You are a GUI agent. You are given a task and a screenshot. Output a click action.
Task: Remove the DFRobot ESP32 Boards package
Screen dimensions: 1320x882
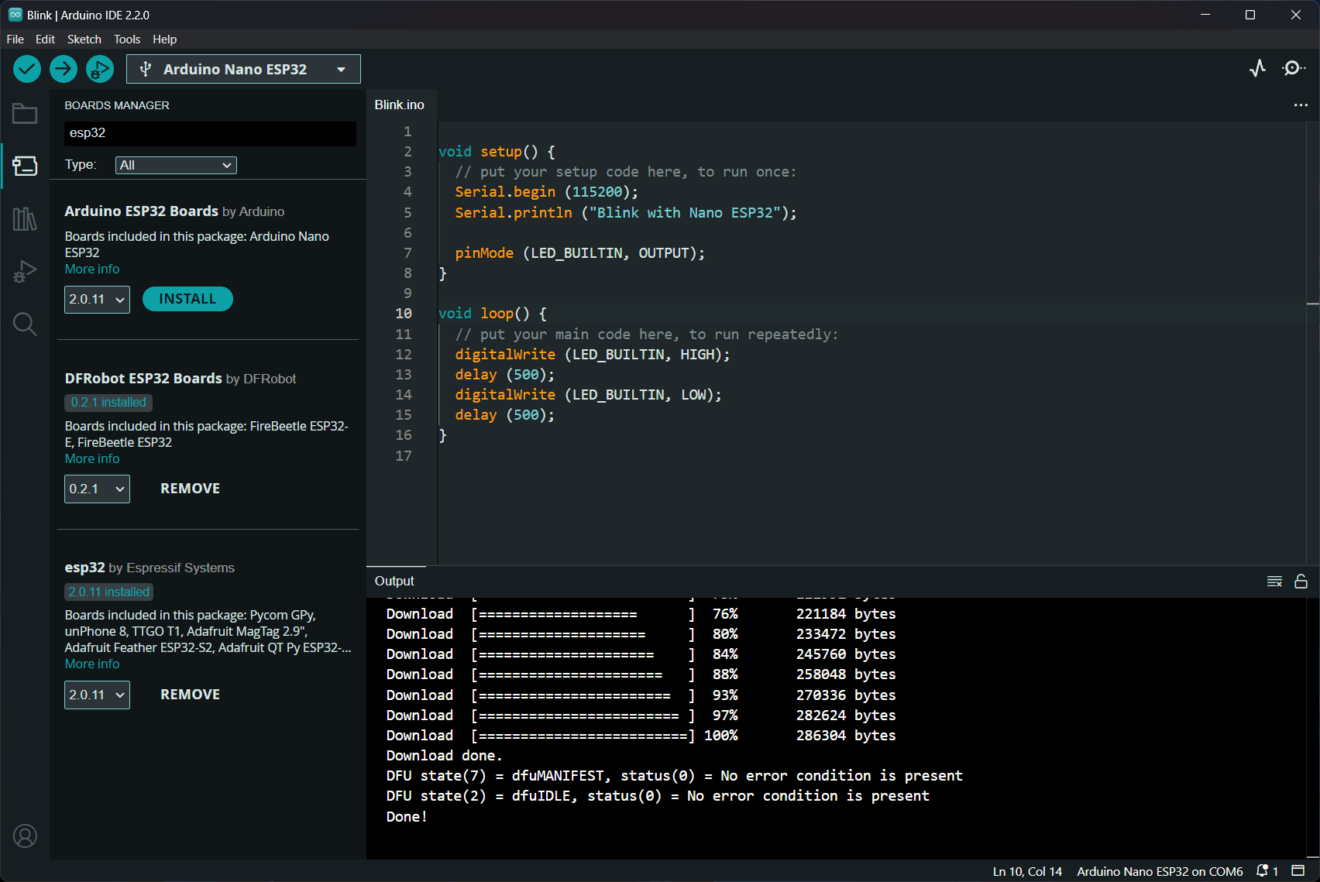point(190,489)
